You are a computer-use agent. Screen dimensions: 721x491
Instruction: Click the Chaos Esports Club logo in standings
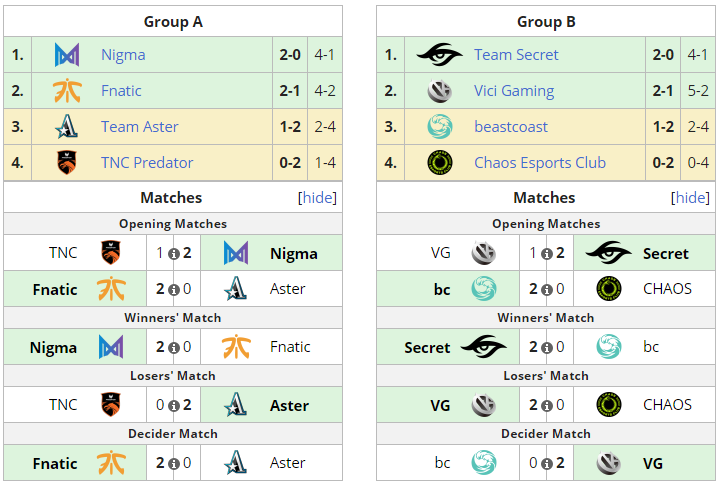[439, 163]
